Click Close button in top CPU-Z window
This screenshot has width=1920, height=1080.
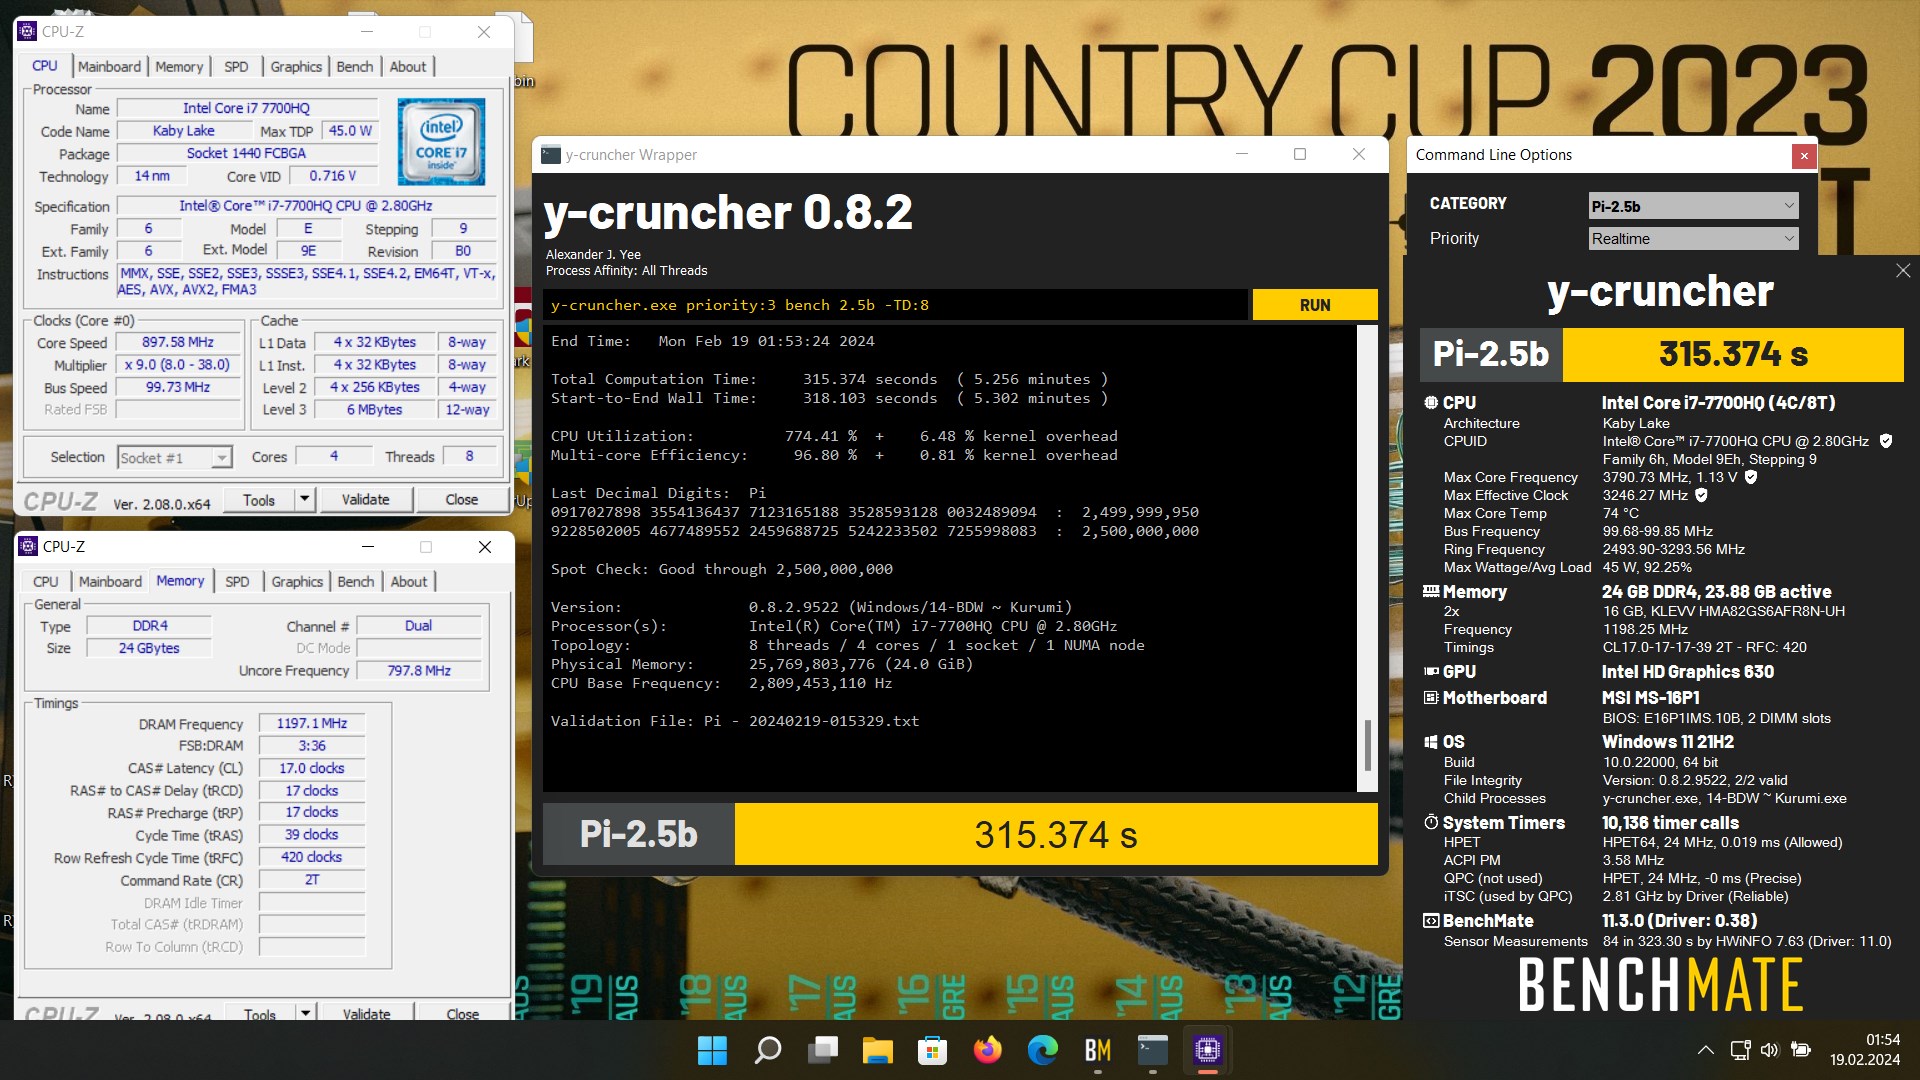coord(462,499)
